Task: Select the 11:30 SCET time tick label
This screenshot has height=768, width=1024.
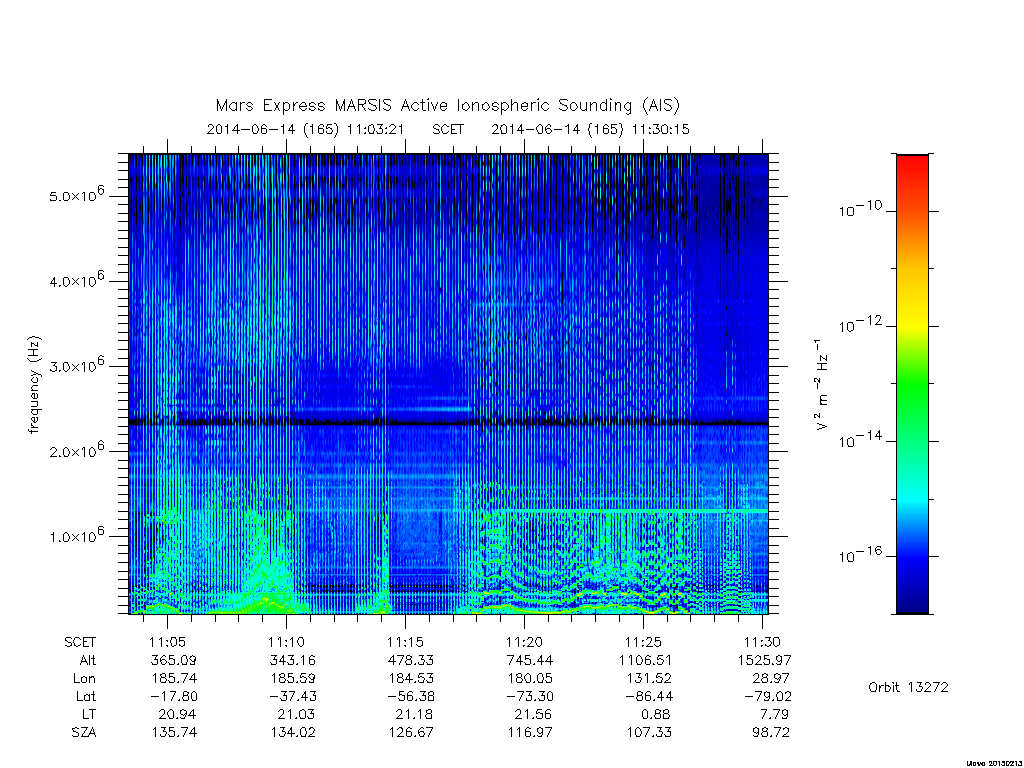Action: (761, 642)
